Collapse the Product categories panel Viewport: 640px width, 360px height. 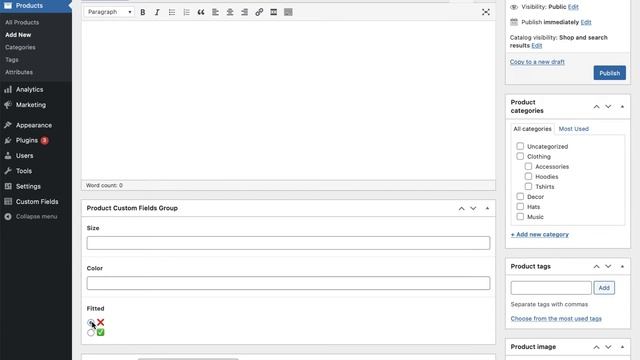pos(622,107)
